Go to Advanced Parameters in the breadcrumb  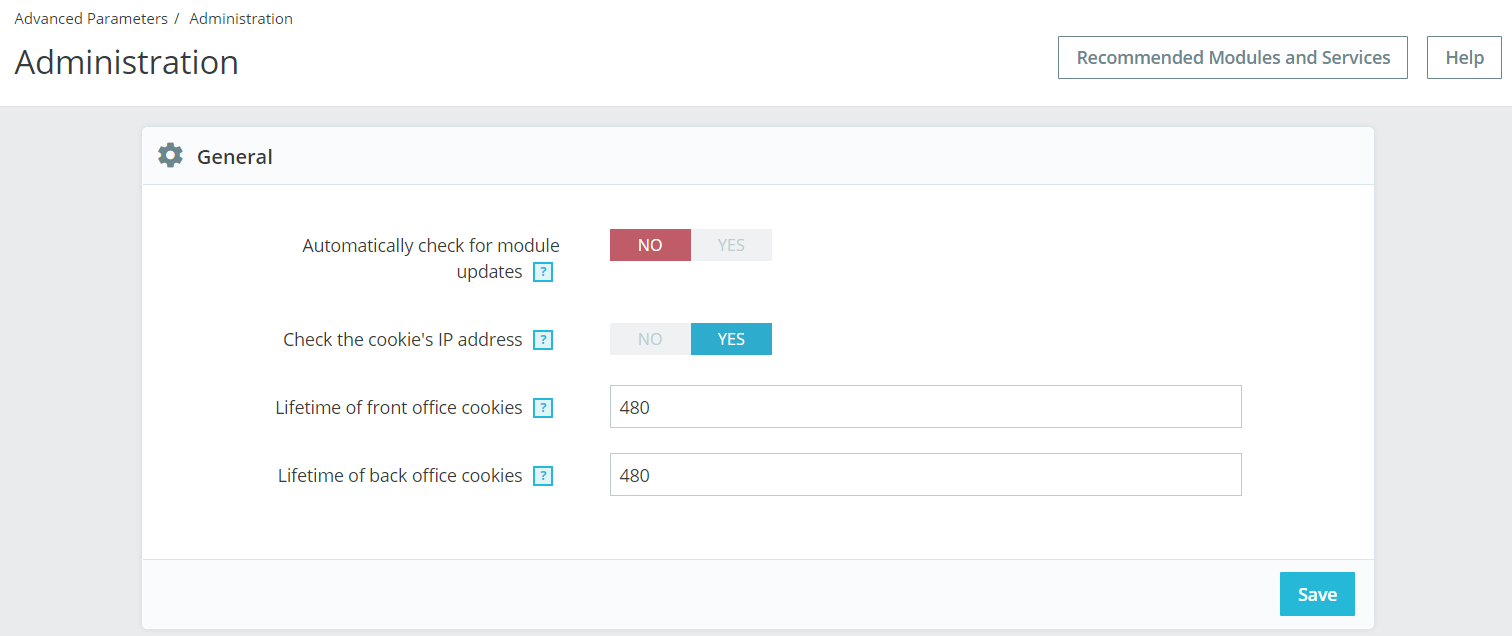pos(91,19)
